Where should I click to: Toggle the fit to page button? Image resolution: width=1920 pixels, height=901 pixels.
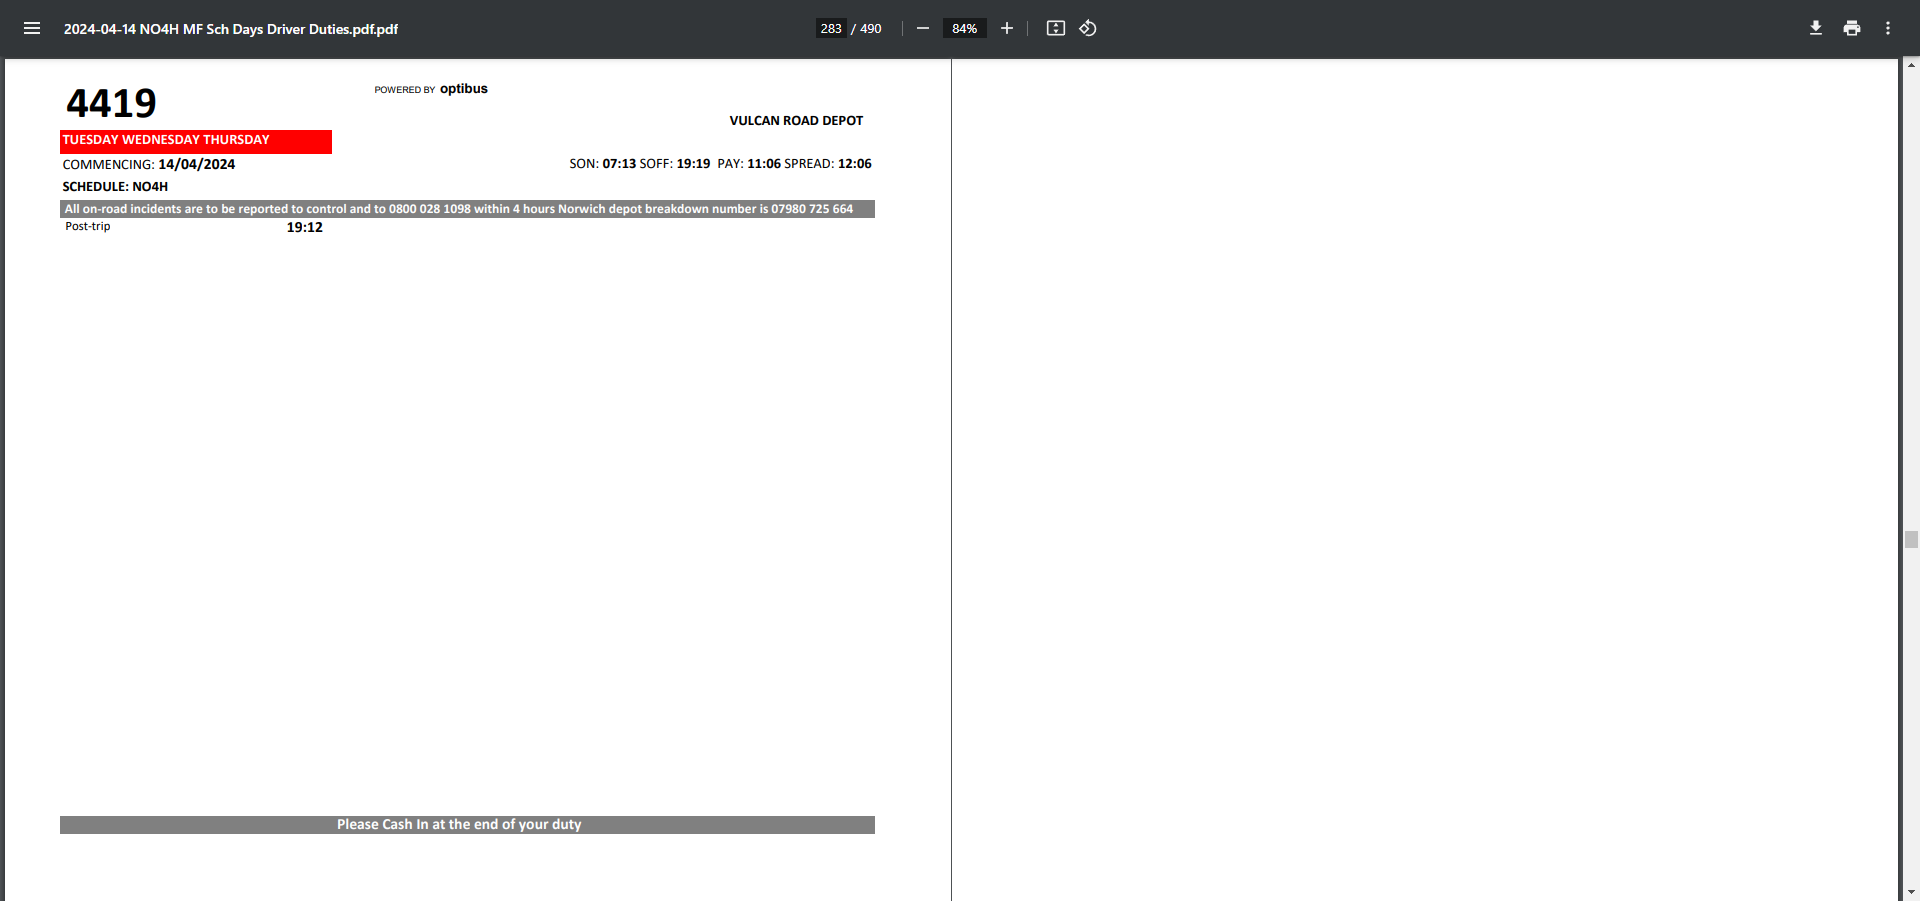(1055, 28)
